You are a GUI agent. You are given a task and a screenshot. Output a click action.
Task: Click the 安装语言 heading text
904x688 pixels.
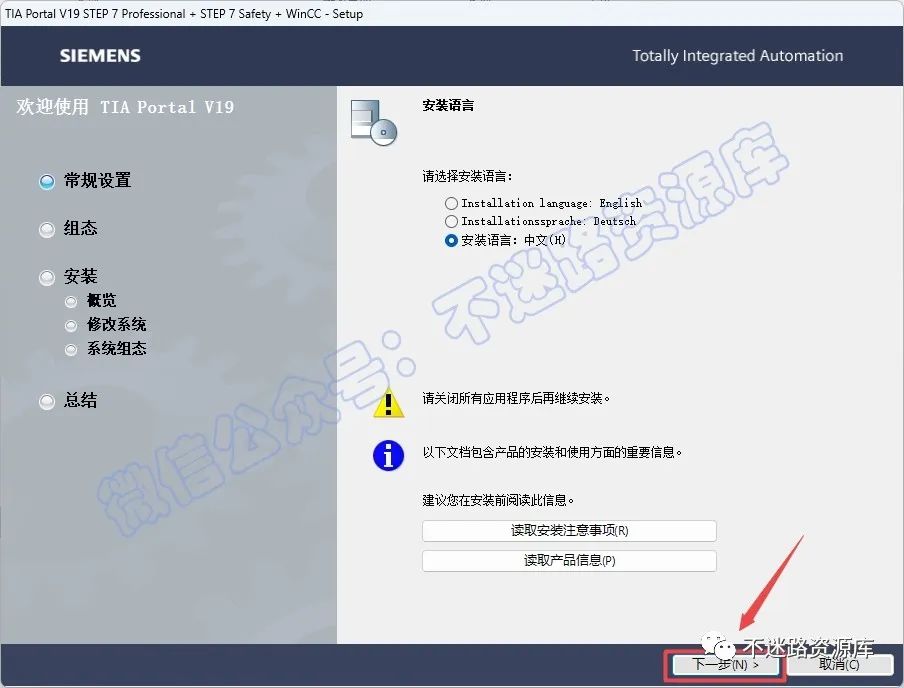click(448, 106)
